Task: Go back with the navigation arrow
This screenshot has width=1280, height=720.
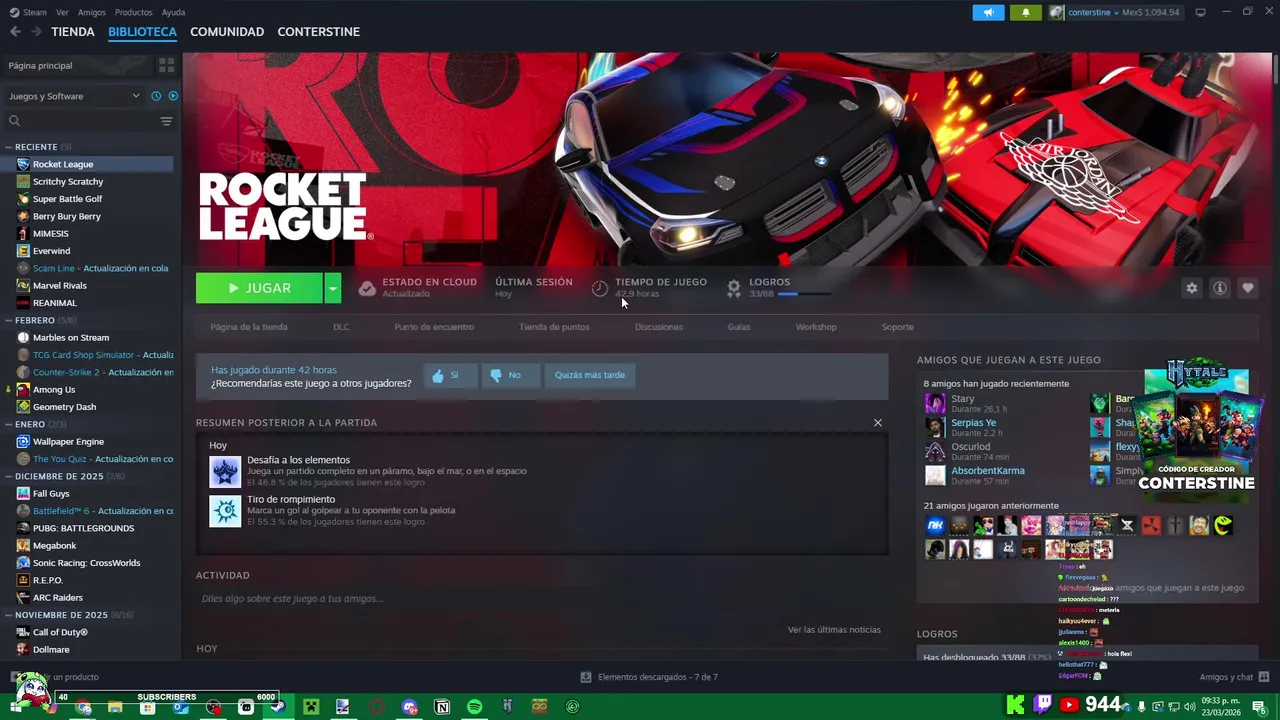Action: point(15,32)
